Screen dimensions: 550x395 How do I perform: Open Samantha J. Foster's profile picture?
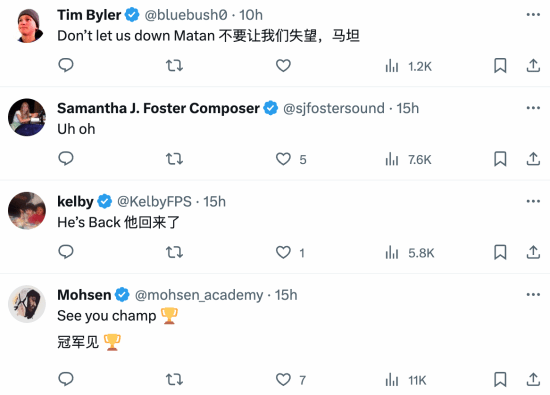click(x=27, y=117)
